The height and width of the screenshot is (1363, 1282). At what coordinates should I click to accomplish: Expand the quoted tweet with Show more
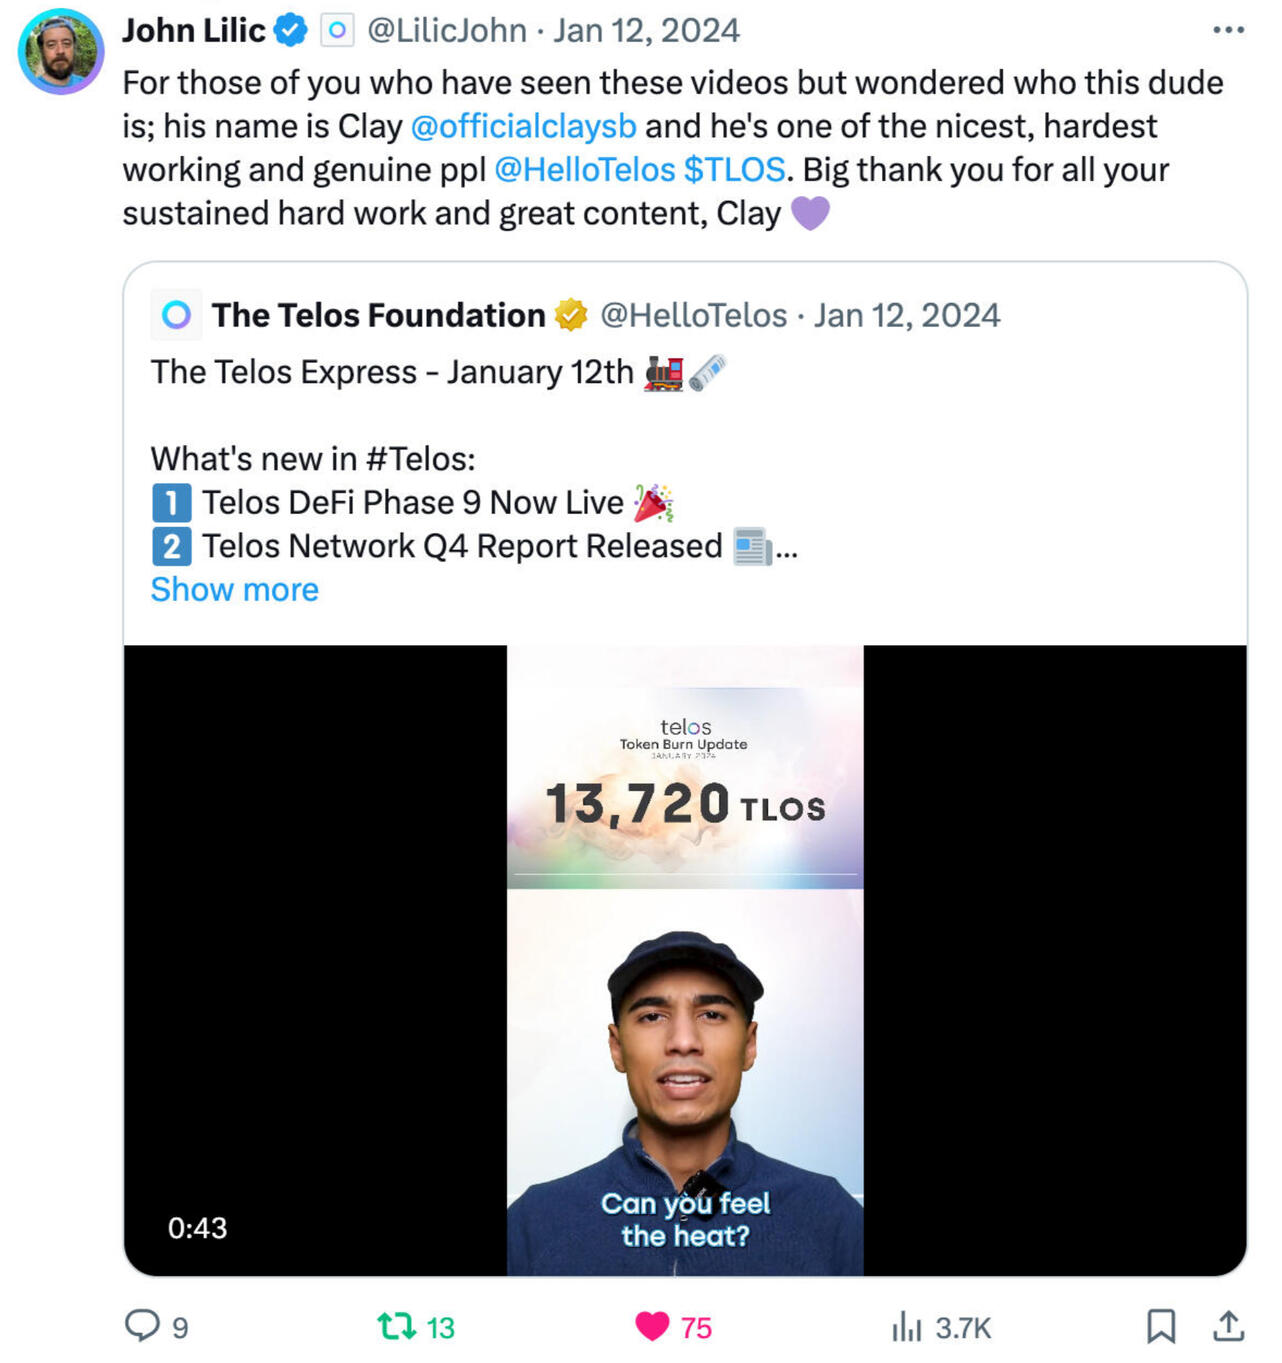click(235, 590)
